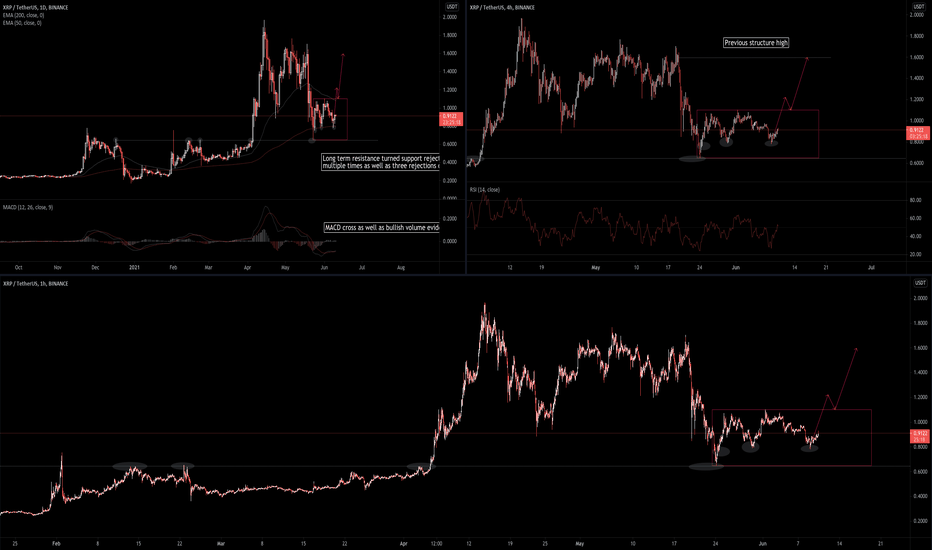This screenshot has height=550, width=932.
Task: Click 'Aug' on the 1D chart time axis
Action: 401,268
